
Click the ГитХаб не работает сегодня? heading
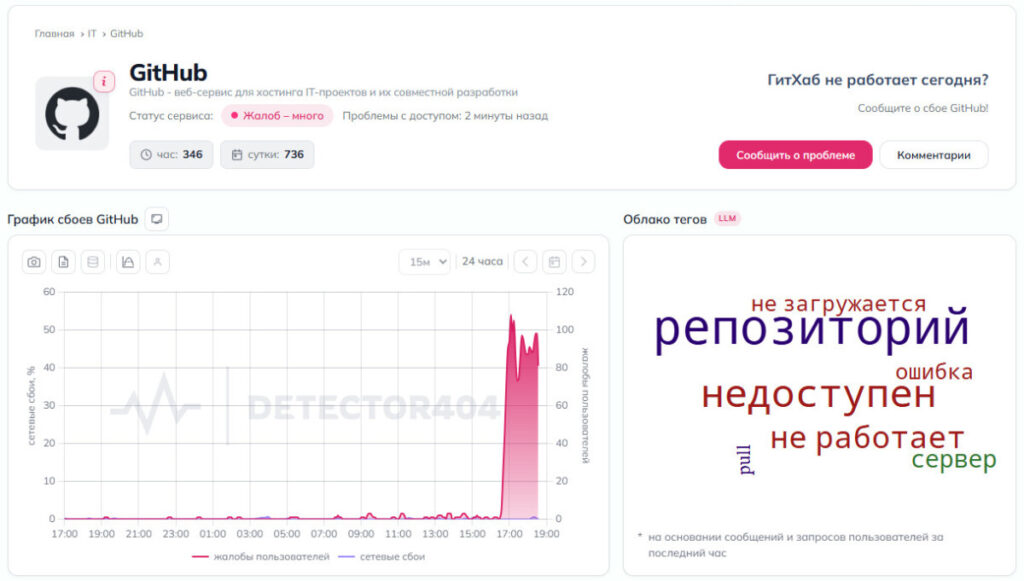coord(878,80)
